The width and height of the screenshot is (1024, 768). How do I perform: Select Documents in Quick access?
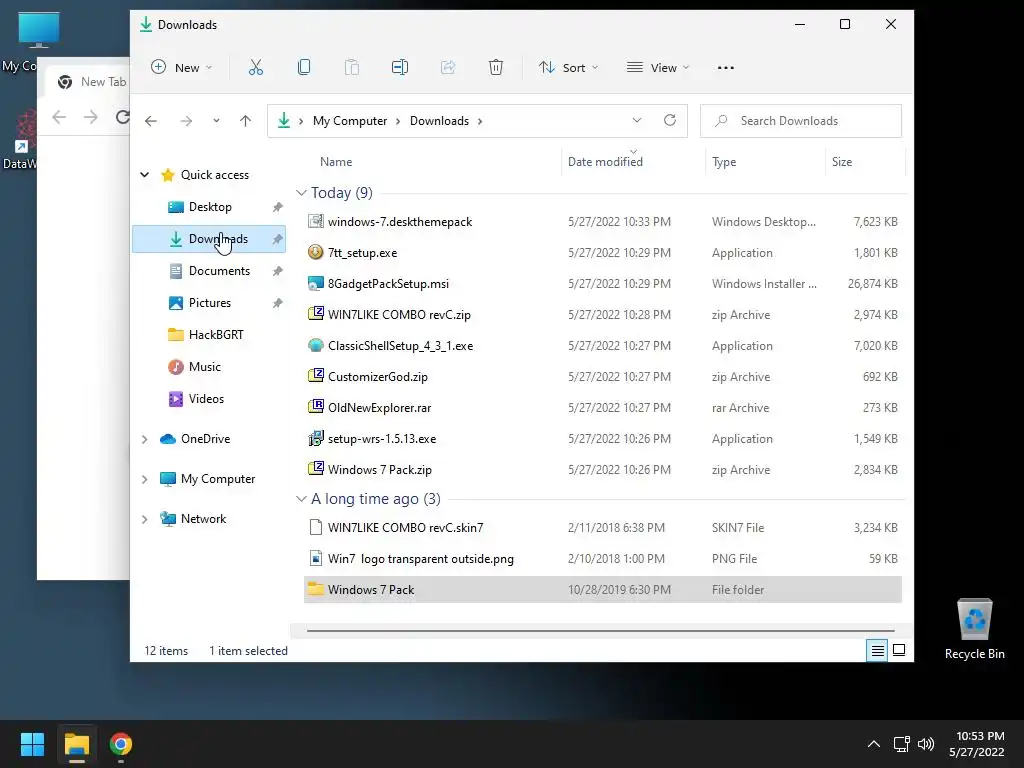(209, 270)
